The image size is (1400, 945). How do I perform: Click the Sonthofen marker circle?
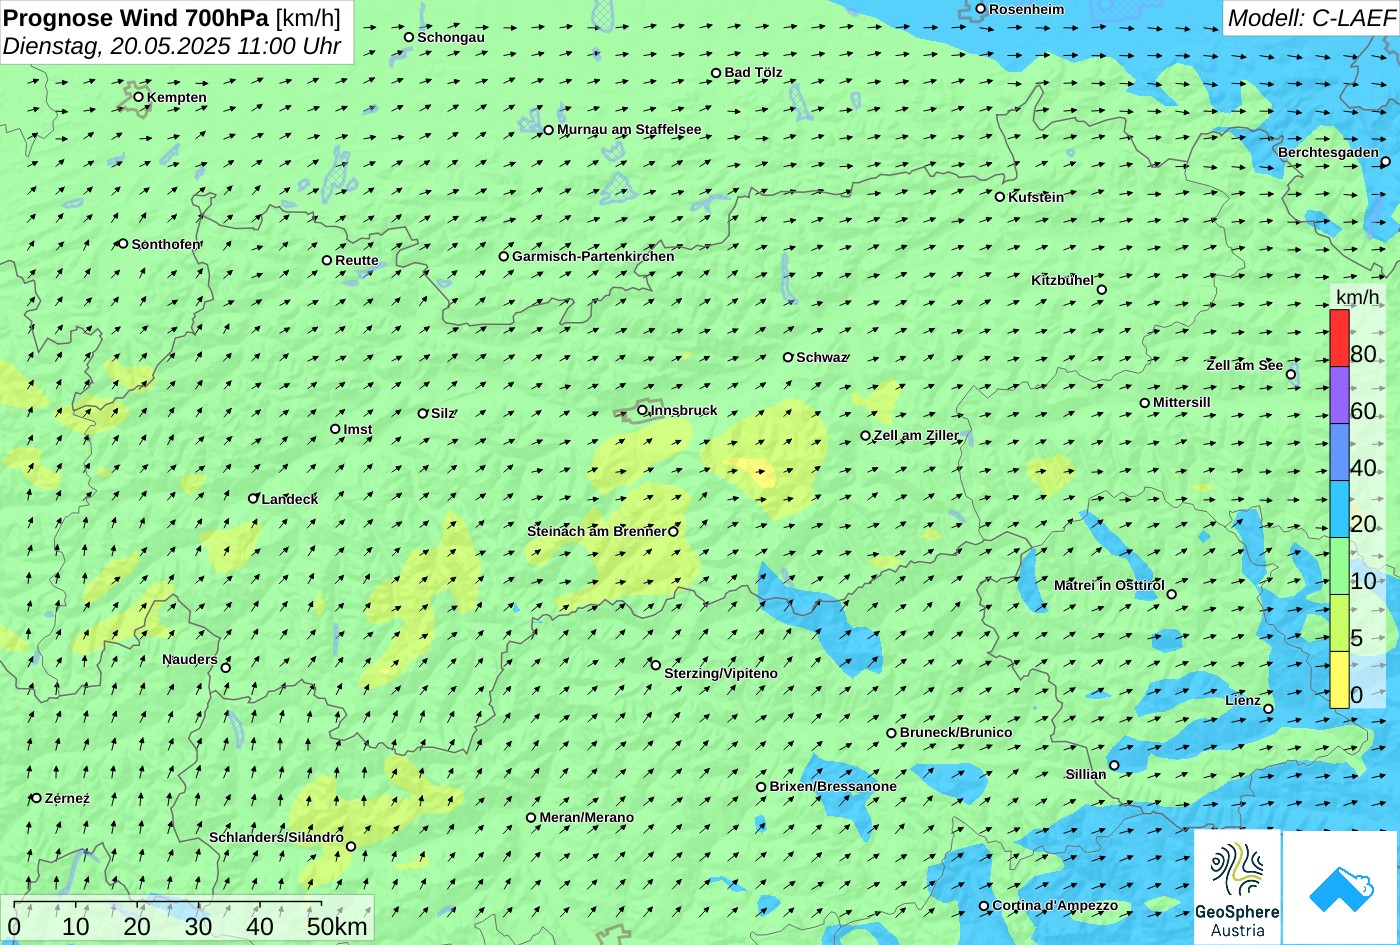tap(123, 244)
